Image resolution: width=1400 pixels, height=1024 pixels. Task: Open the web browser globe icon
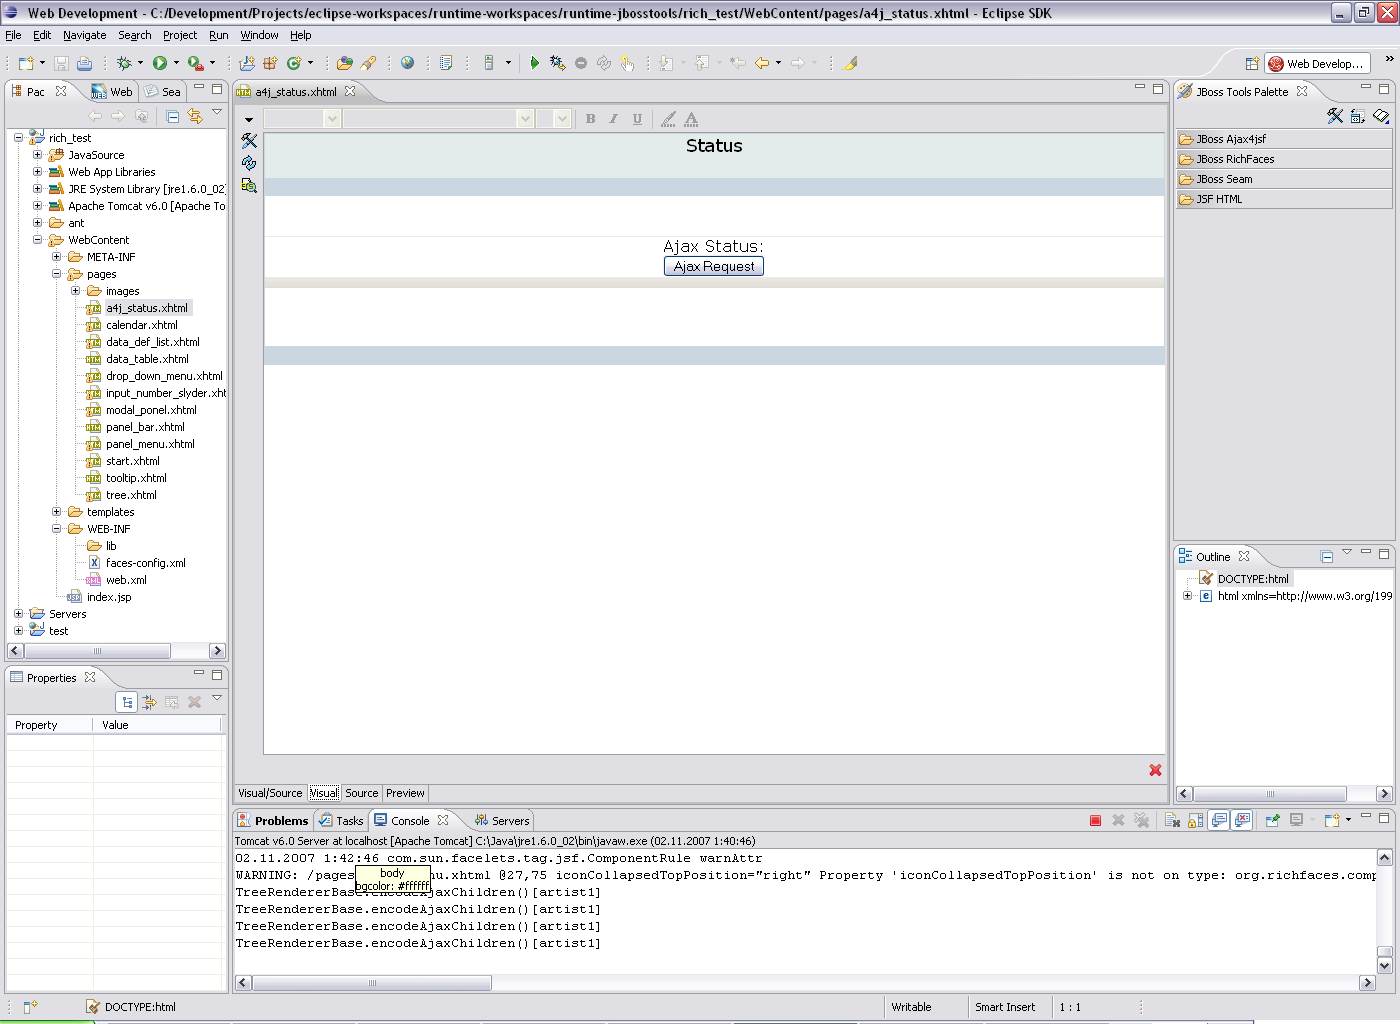click(407, 63)
